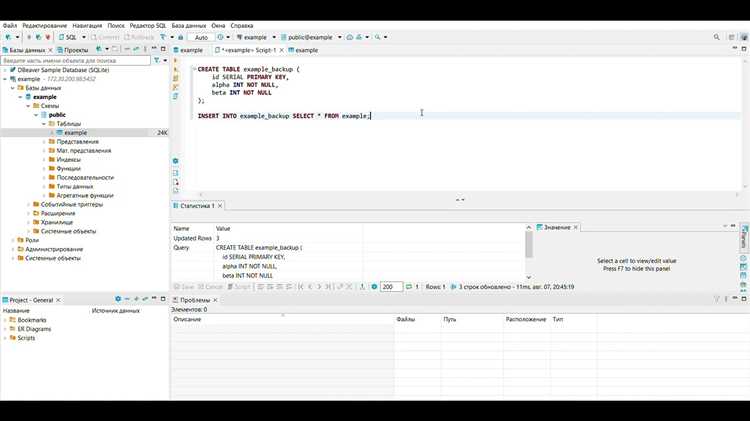Select the Администрирование folder
This screenshot has height=421, width=750.
[54, 249]
